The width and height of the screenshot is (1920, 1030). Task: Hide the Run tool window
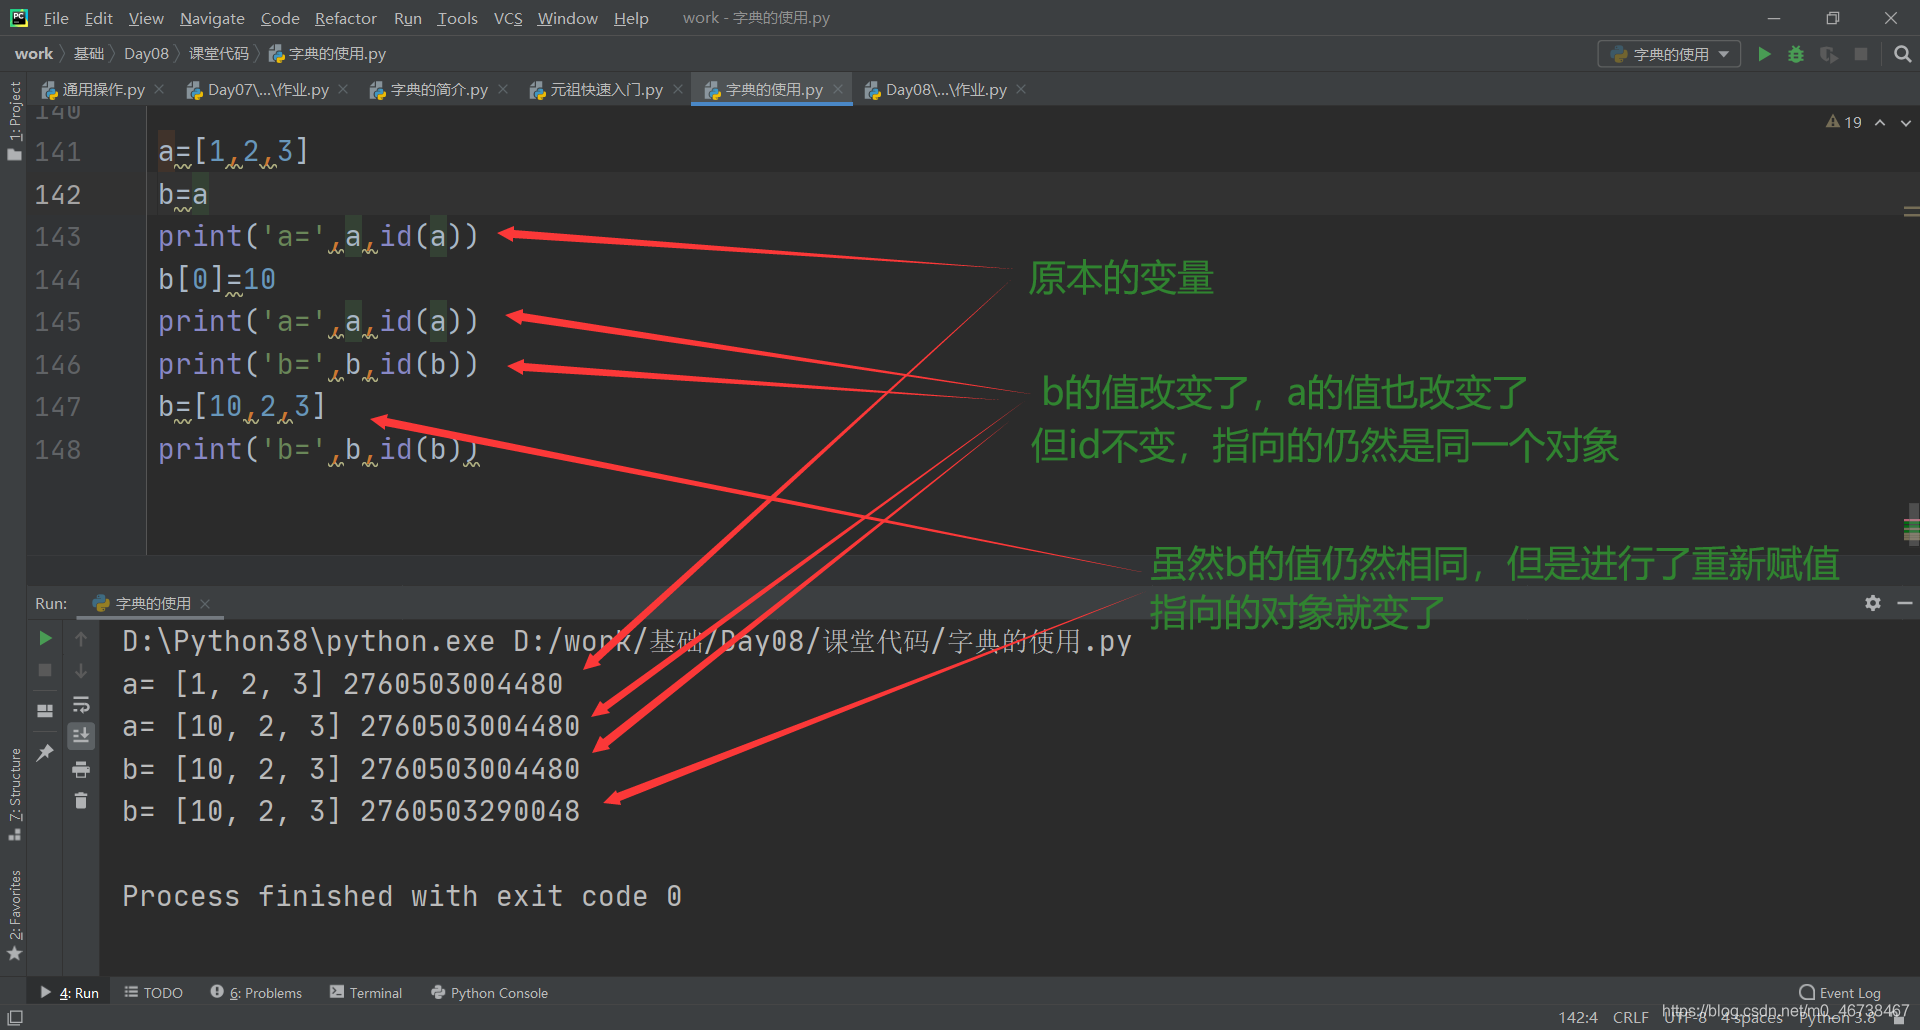(1905, 603)
